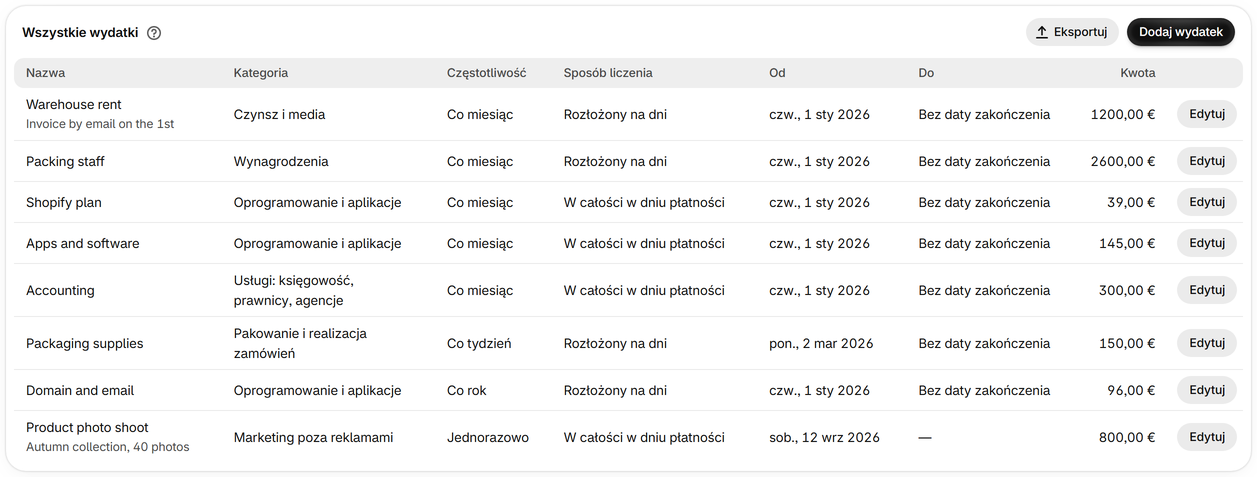Open help icon next to Wszystkie wydatki
Image resolution: width=1257 pixels, height=477 pixels.
pos(154,33)
